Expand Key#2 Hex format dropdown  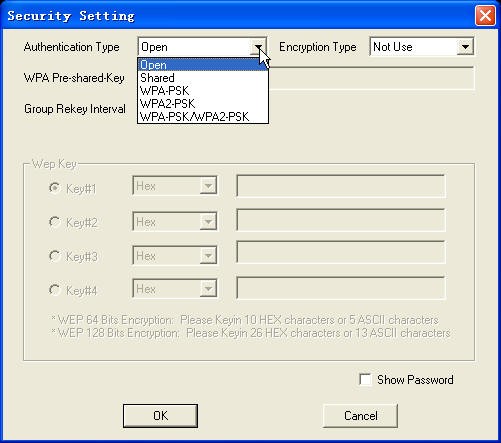coord(208,222)
